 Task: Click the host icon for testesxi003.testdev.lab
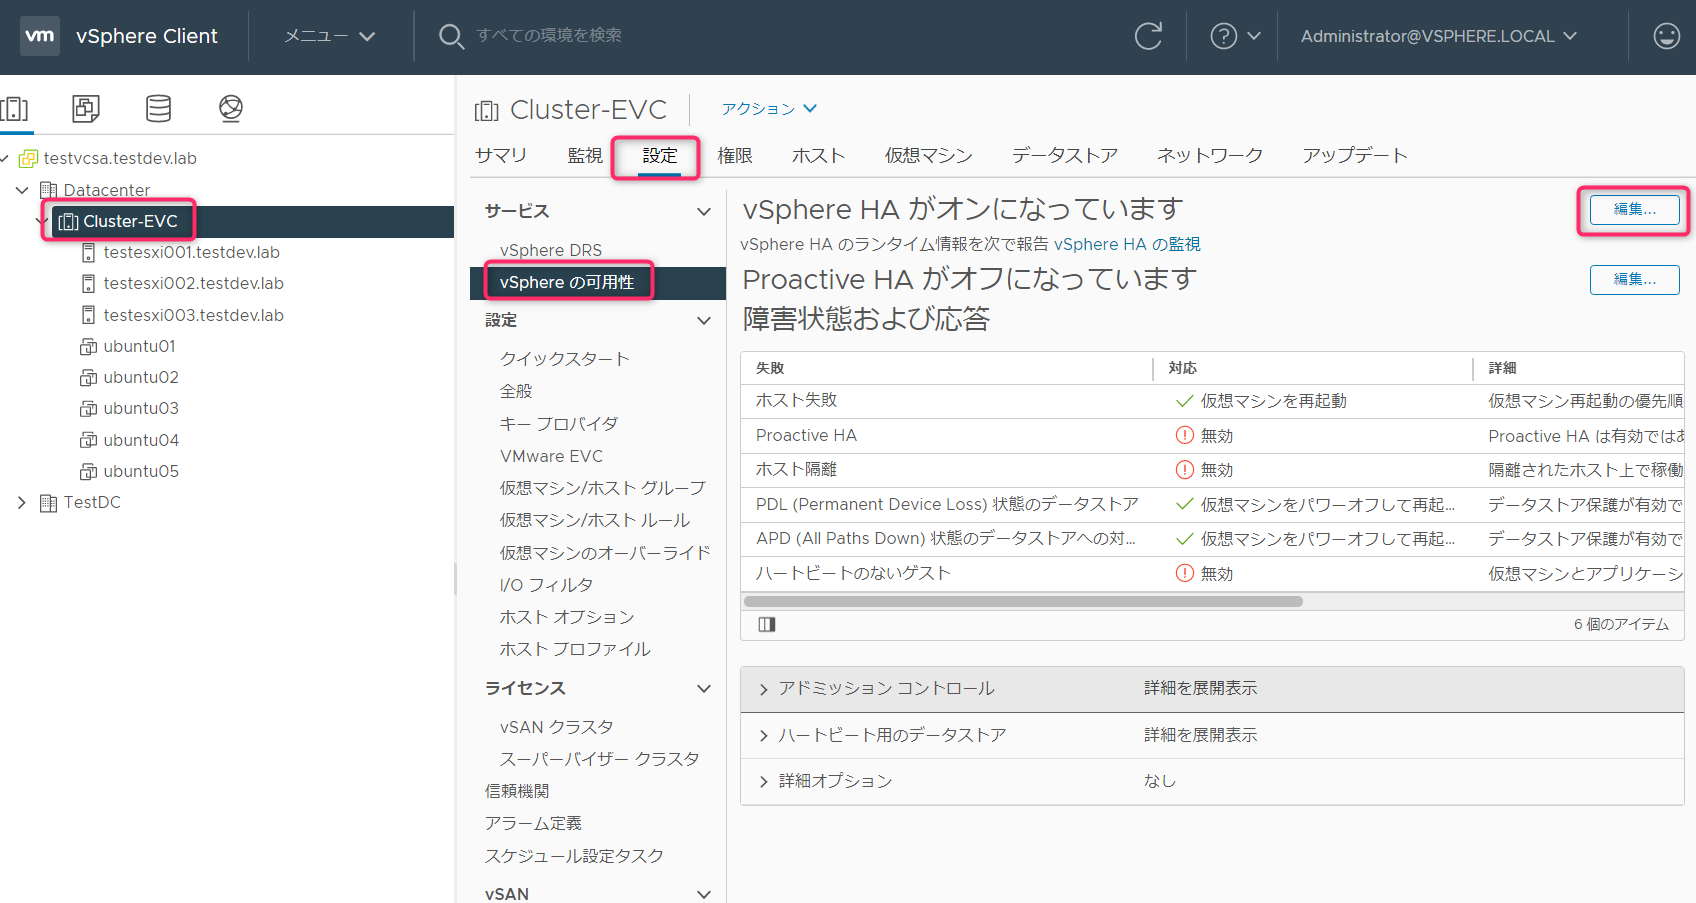[89, 315]
